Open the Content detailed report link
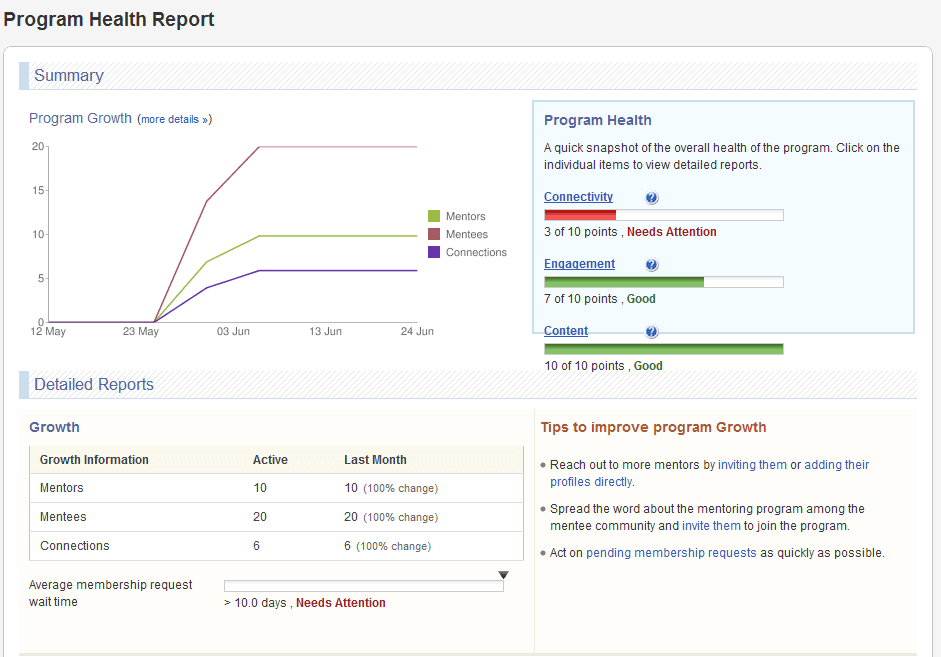Screen dimensions: 941x657 point(566,331)
